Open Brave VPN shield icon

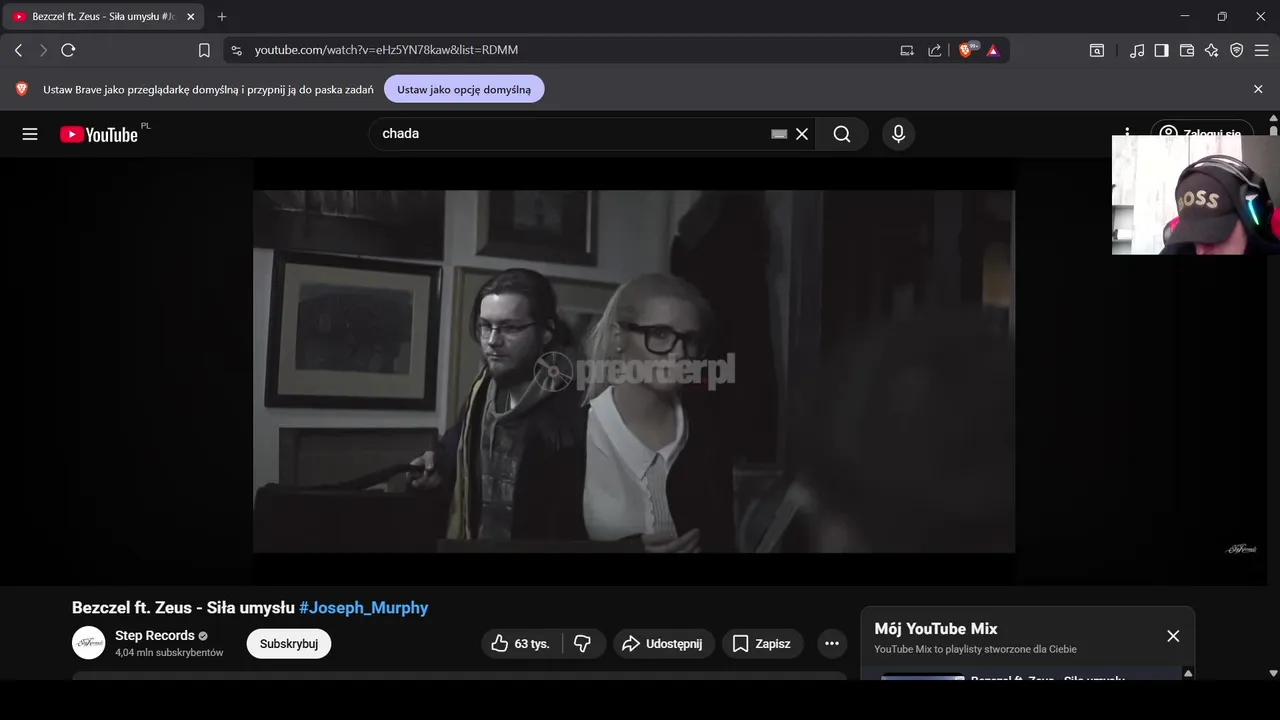1237,50
